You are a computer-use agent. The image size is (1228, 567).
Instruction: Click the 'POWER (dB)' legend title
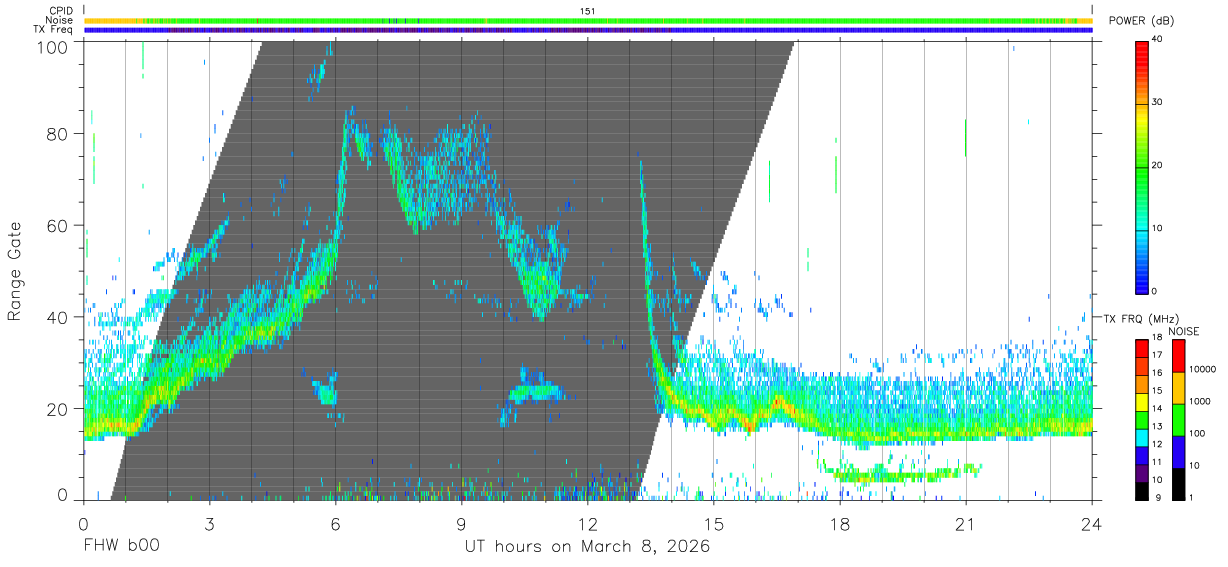tap(1141, 21)
